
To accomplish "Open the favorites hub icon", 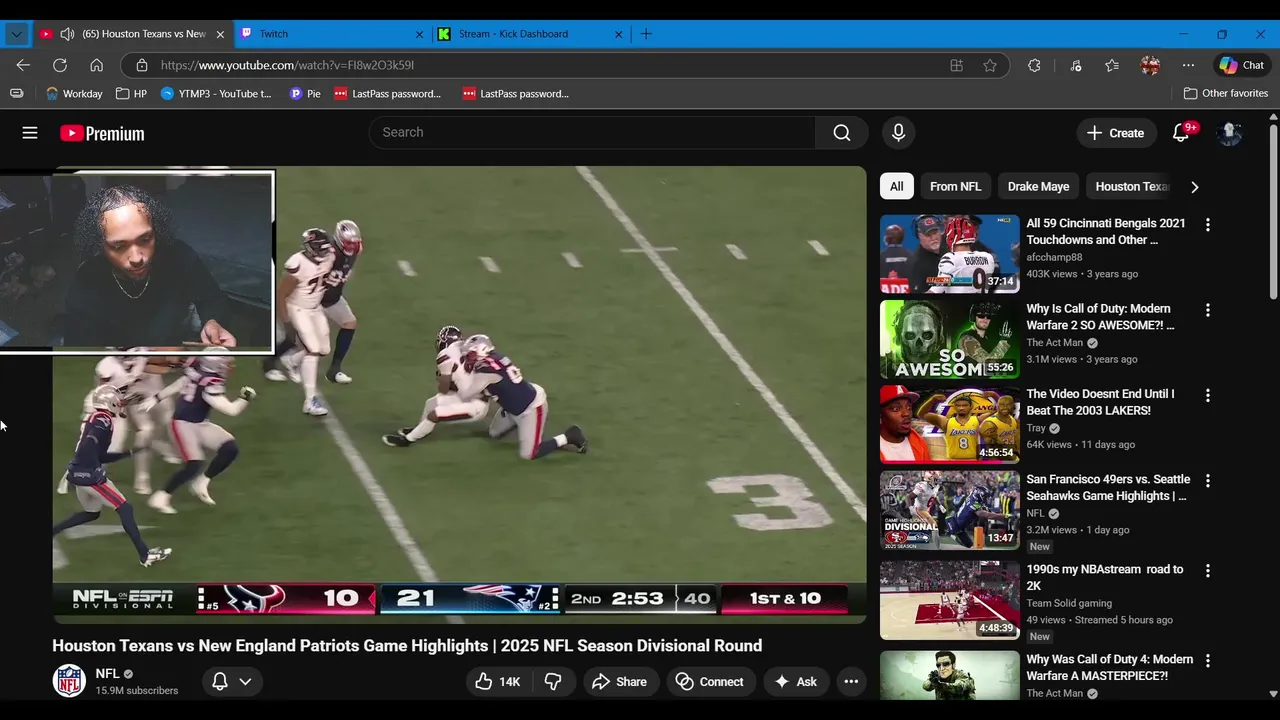I will coord(1112,65).
